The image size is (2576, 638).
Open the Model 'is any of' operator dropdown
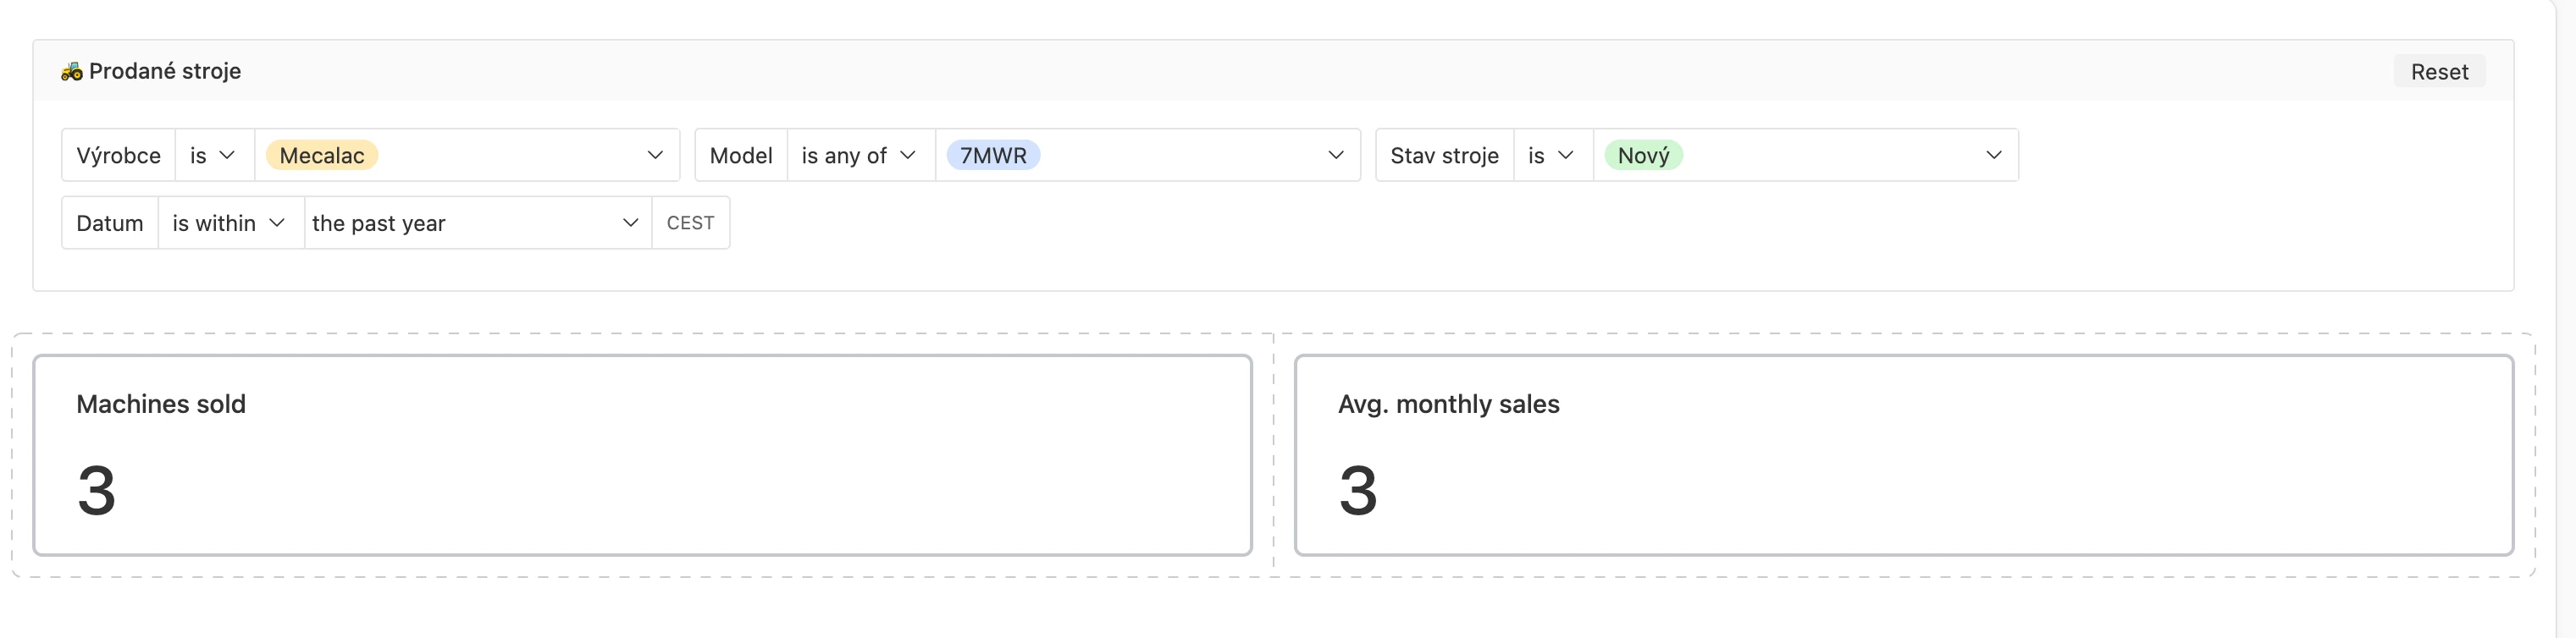[859, 156]
